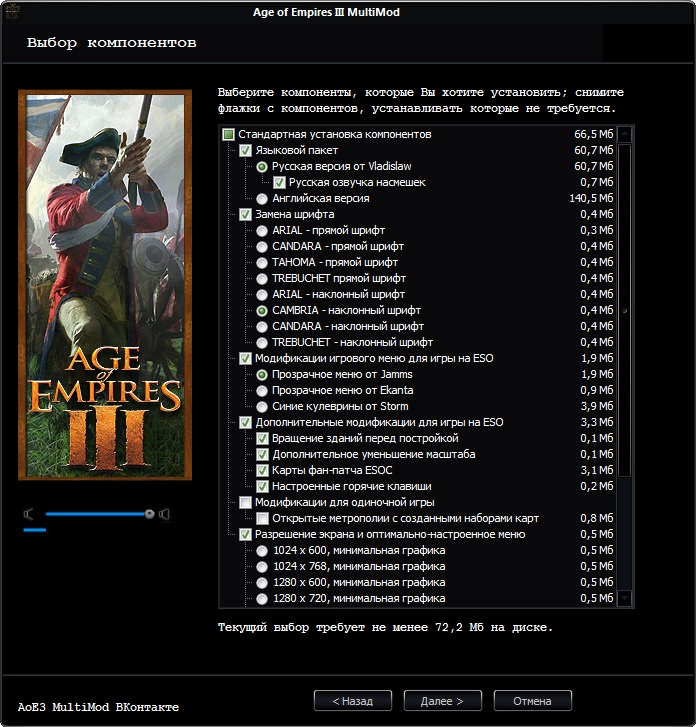Click the mute speaker icon left of volume slider

pos(29,514)
